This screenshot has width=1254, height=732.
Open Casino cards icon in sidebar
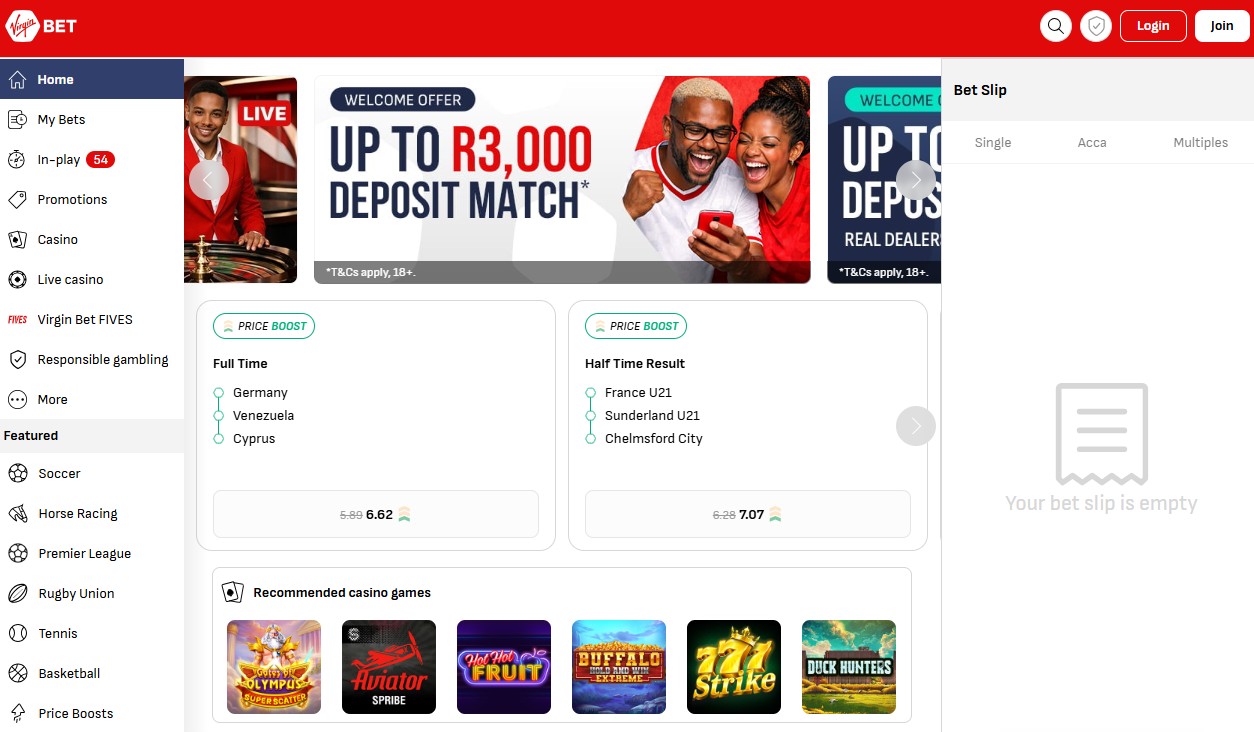17,240
